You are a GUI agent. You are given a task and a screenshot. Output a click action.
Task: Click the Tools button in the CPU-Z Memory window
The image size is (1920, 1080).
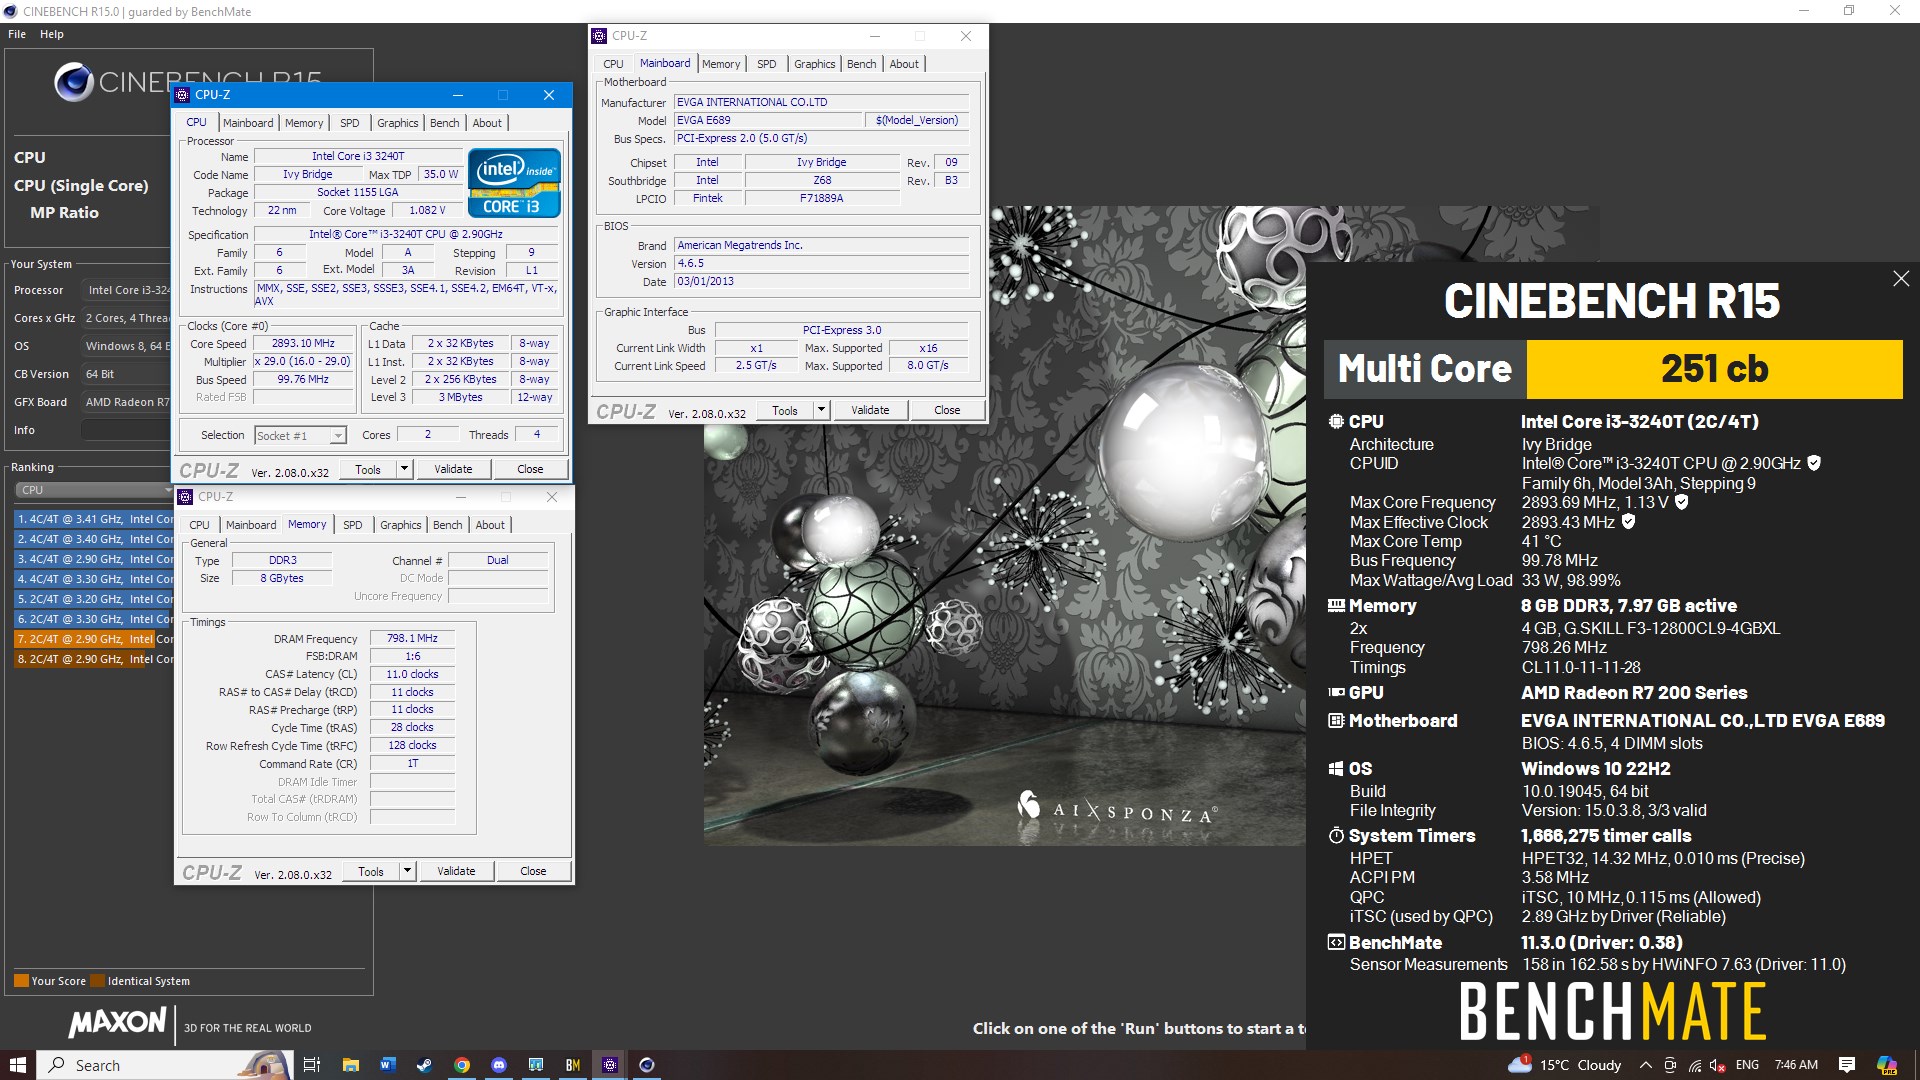point(371,871)
